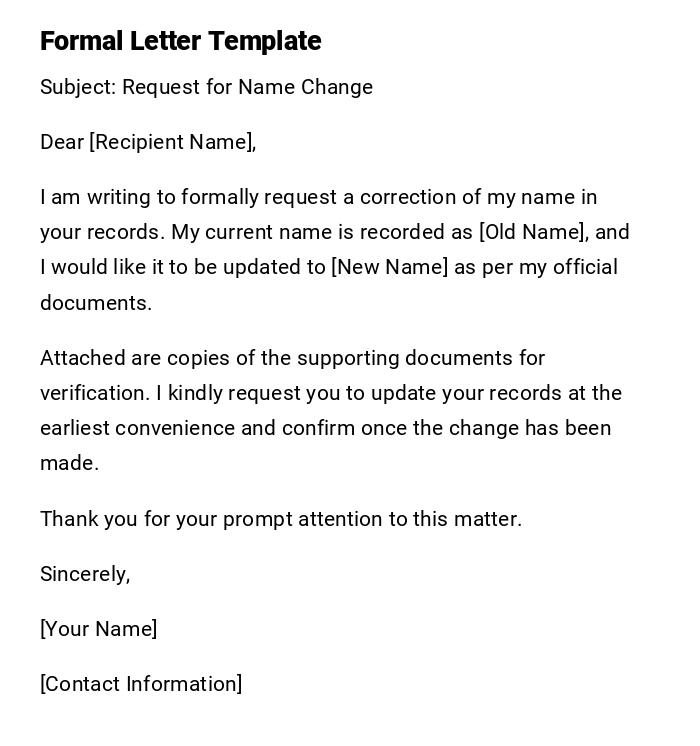
Task: Click the phrase earliest convenience
Action: click(x=139, y=428)
